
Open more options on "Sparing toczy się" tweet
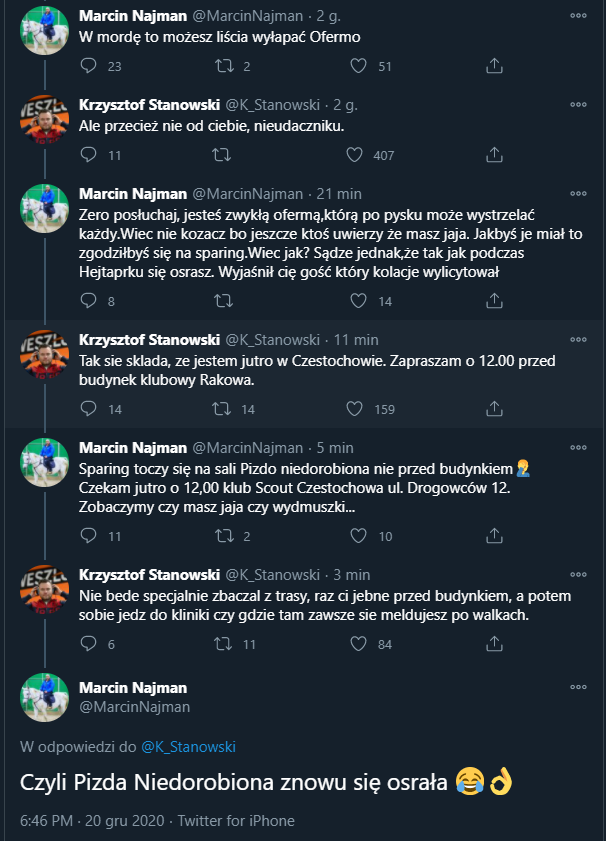point(579,447)
